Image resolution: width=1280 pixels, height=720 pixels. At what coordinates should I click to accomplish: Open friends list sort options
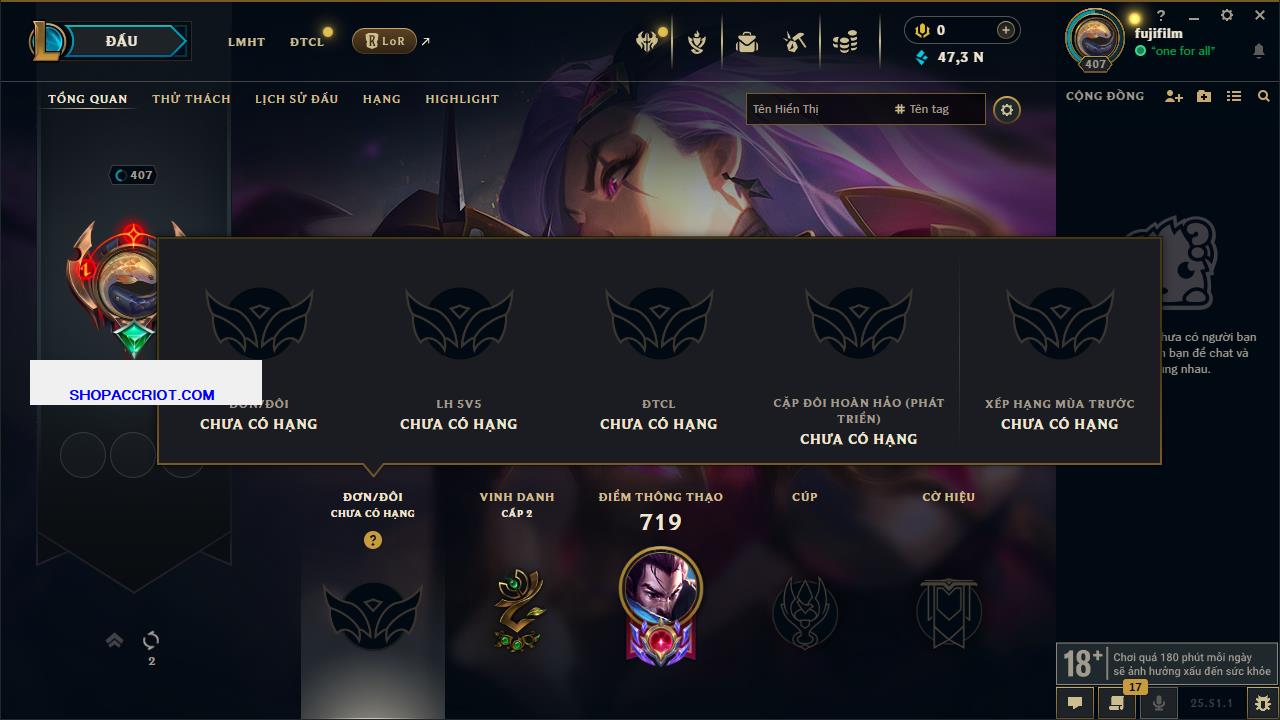(1234, 96)
